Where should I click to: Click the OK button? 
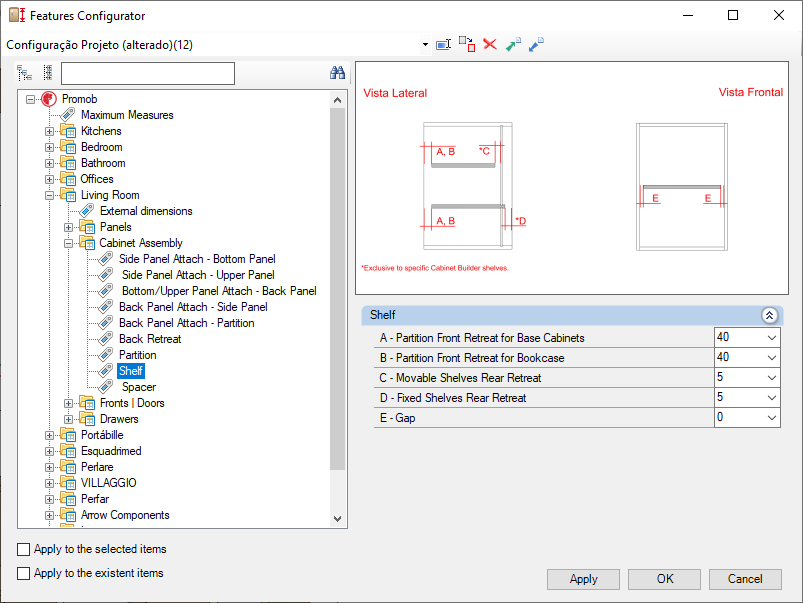coord(664,579)
